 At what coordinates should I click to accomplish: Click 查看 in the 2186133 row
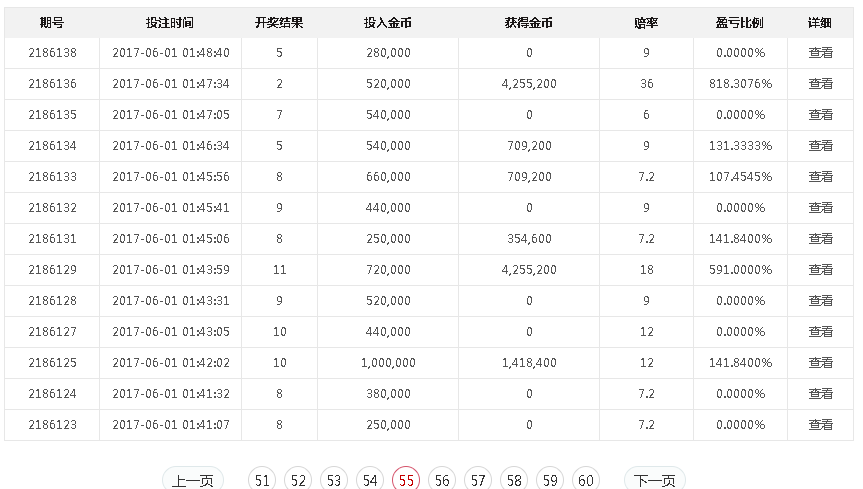click(820, 177)
